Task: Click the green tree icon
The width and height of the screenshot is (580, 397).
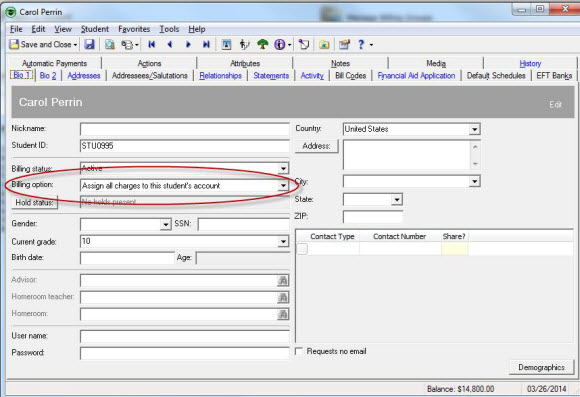Action: coord(263,45)
